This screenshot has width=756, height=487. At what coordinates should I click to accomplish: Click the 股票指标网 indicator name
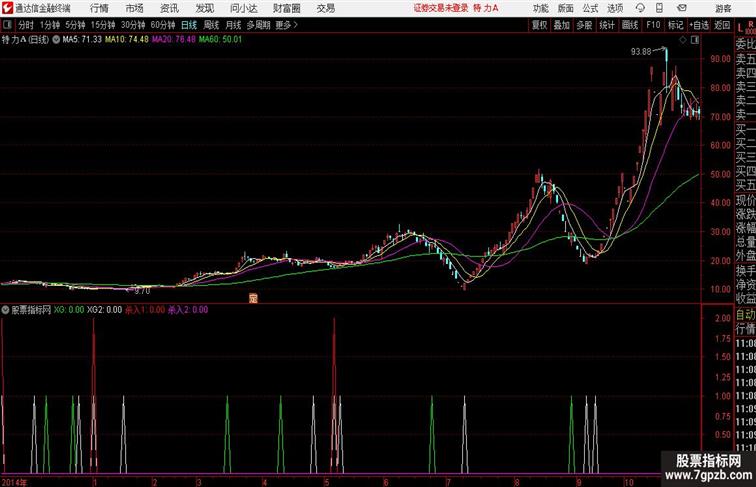tap(31, 310)
